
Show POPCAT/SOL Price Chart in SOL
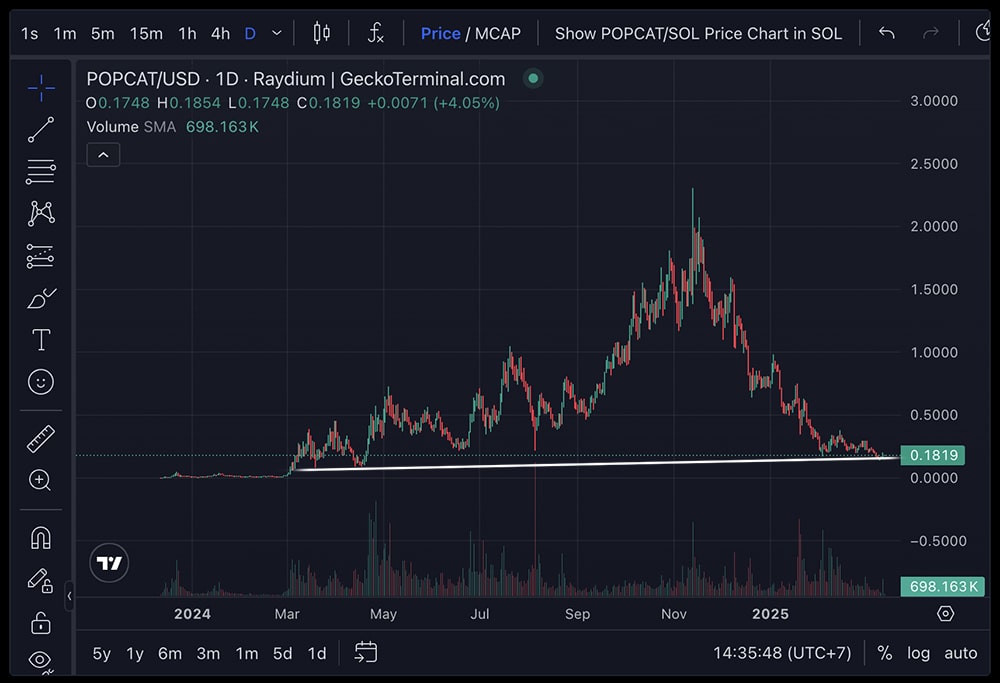698,33
